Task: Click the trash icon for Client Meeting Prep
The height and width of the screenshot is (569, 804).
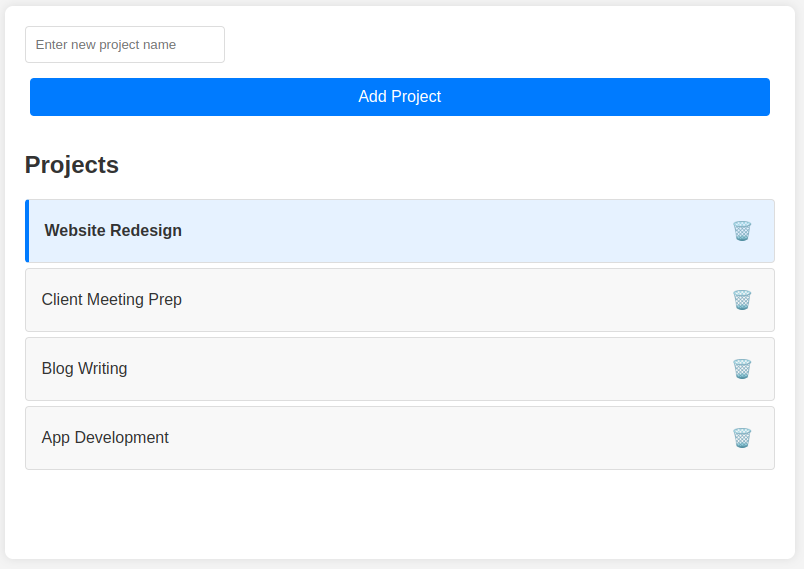Action: point(741,300)
